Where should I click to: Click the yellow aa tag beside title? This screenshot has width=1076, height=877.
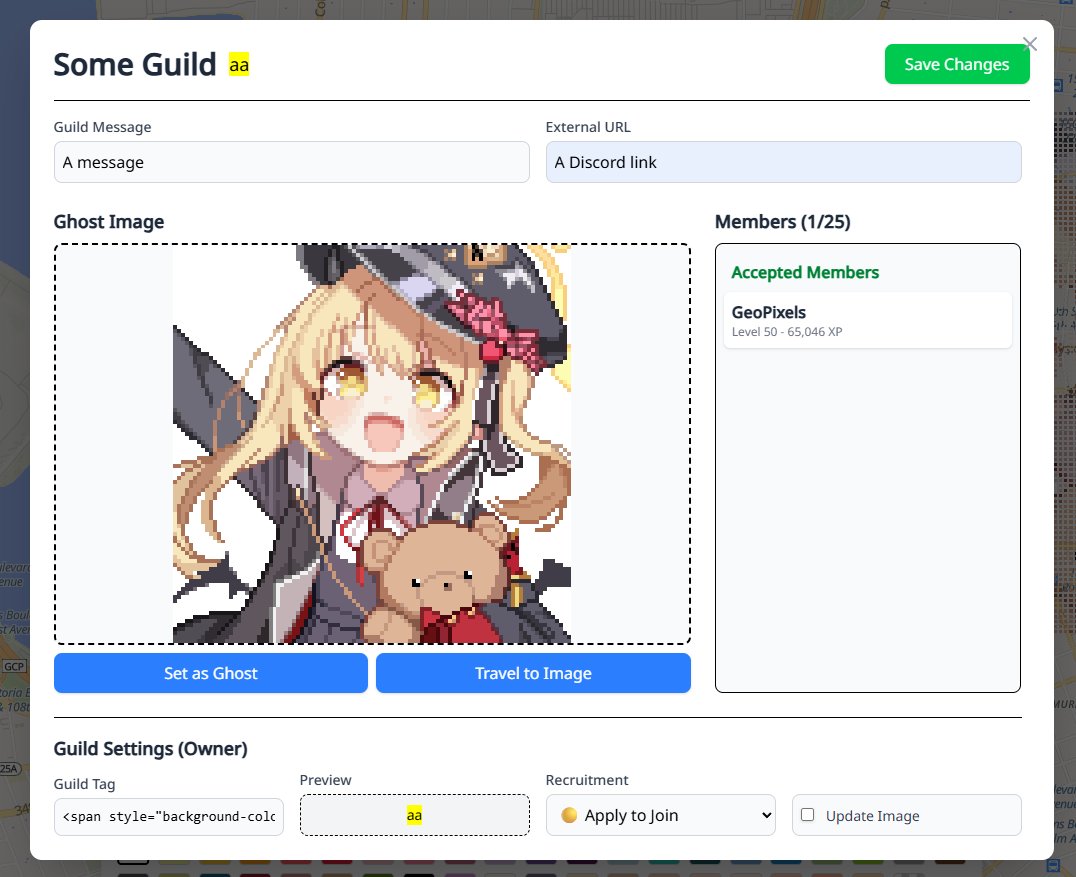point(239,65)
